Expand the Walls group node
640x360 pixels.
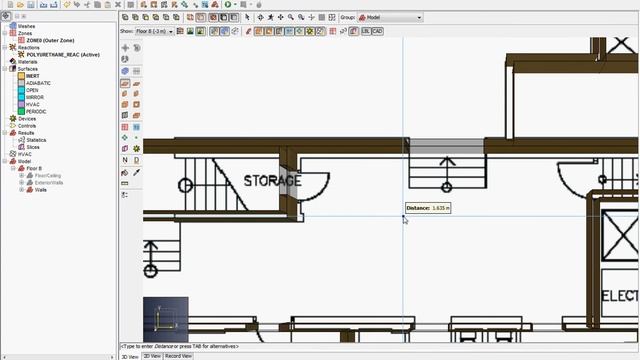22,190
